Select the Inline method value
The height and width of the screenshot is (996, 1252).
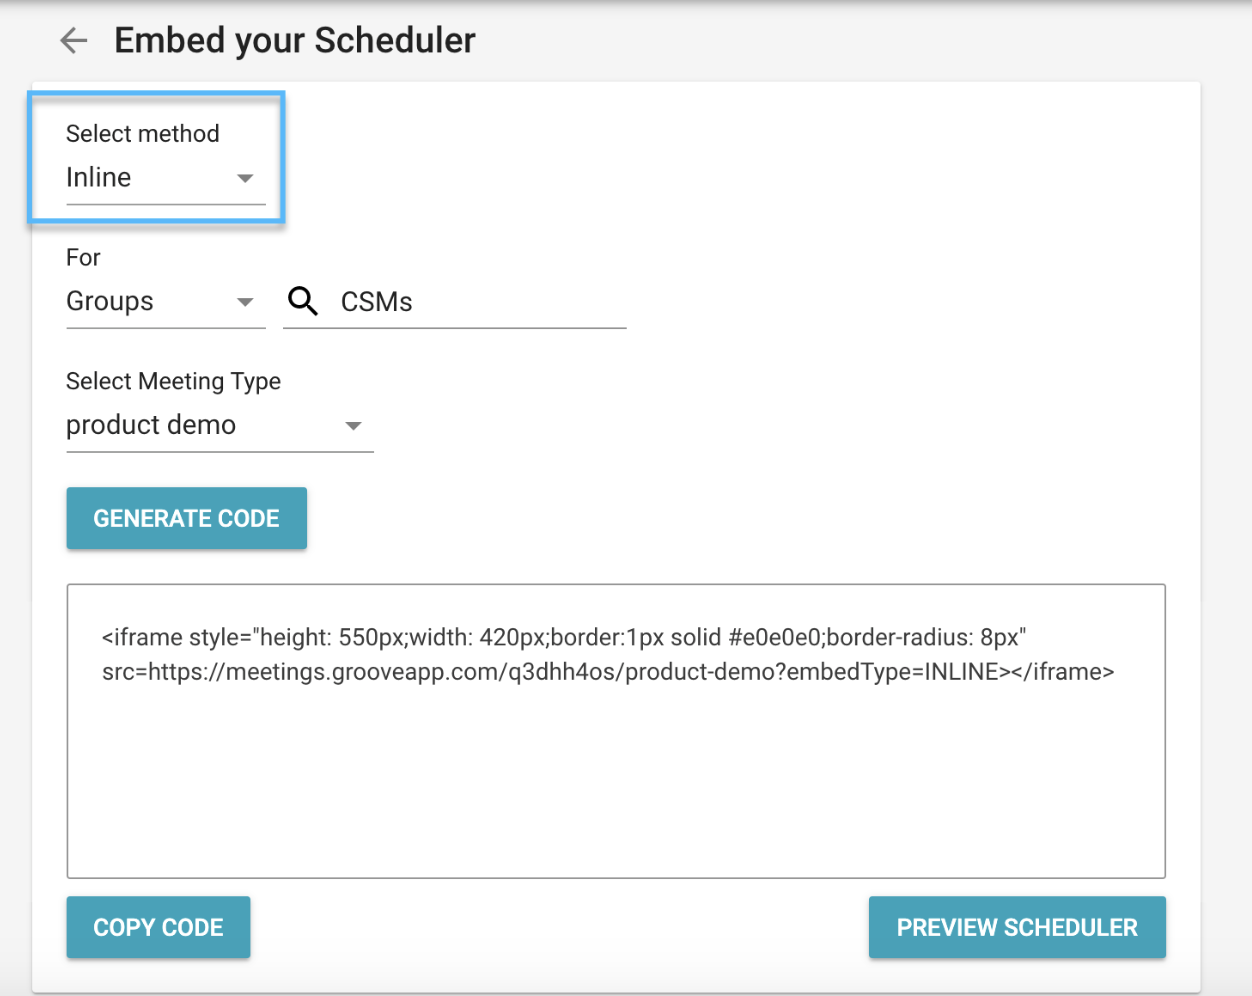99,178
